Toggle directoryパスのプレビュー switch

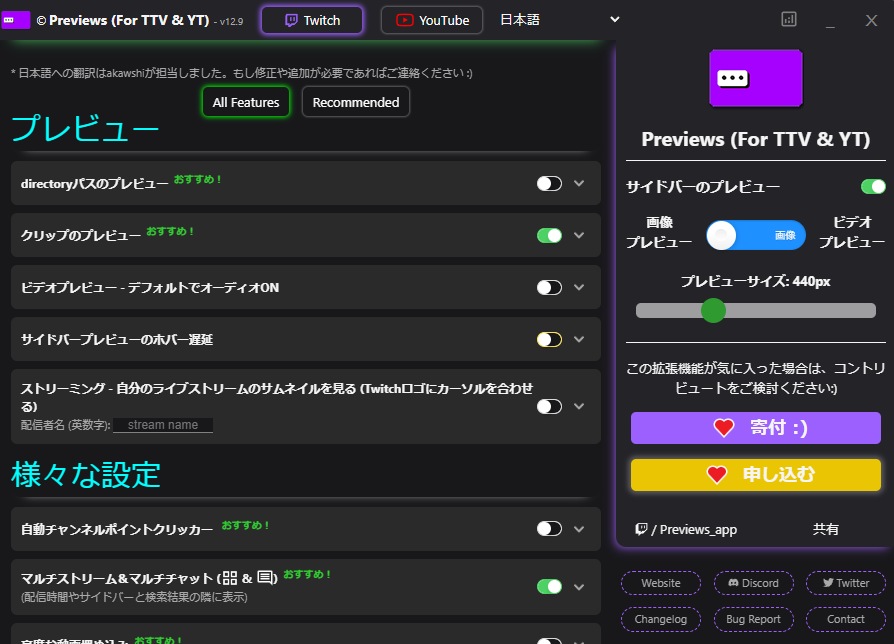click(549, 184)
